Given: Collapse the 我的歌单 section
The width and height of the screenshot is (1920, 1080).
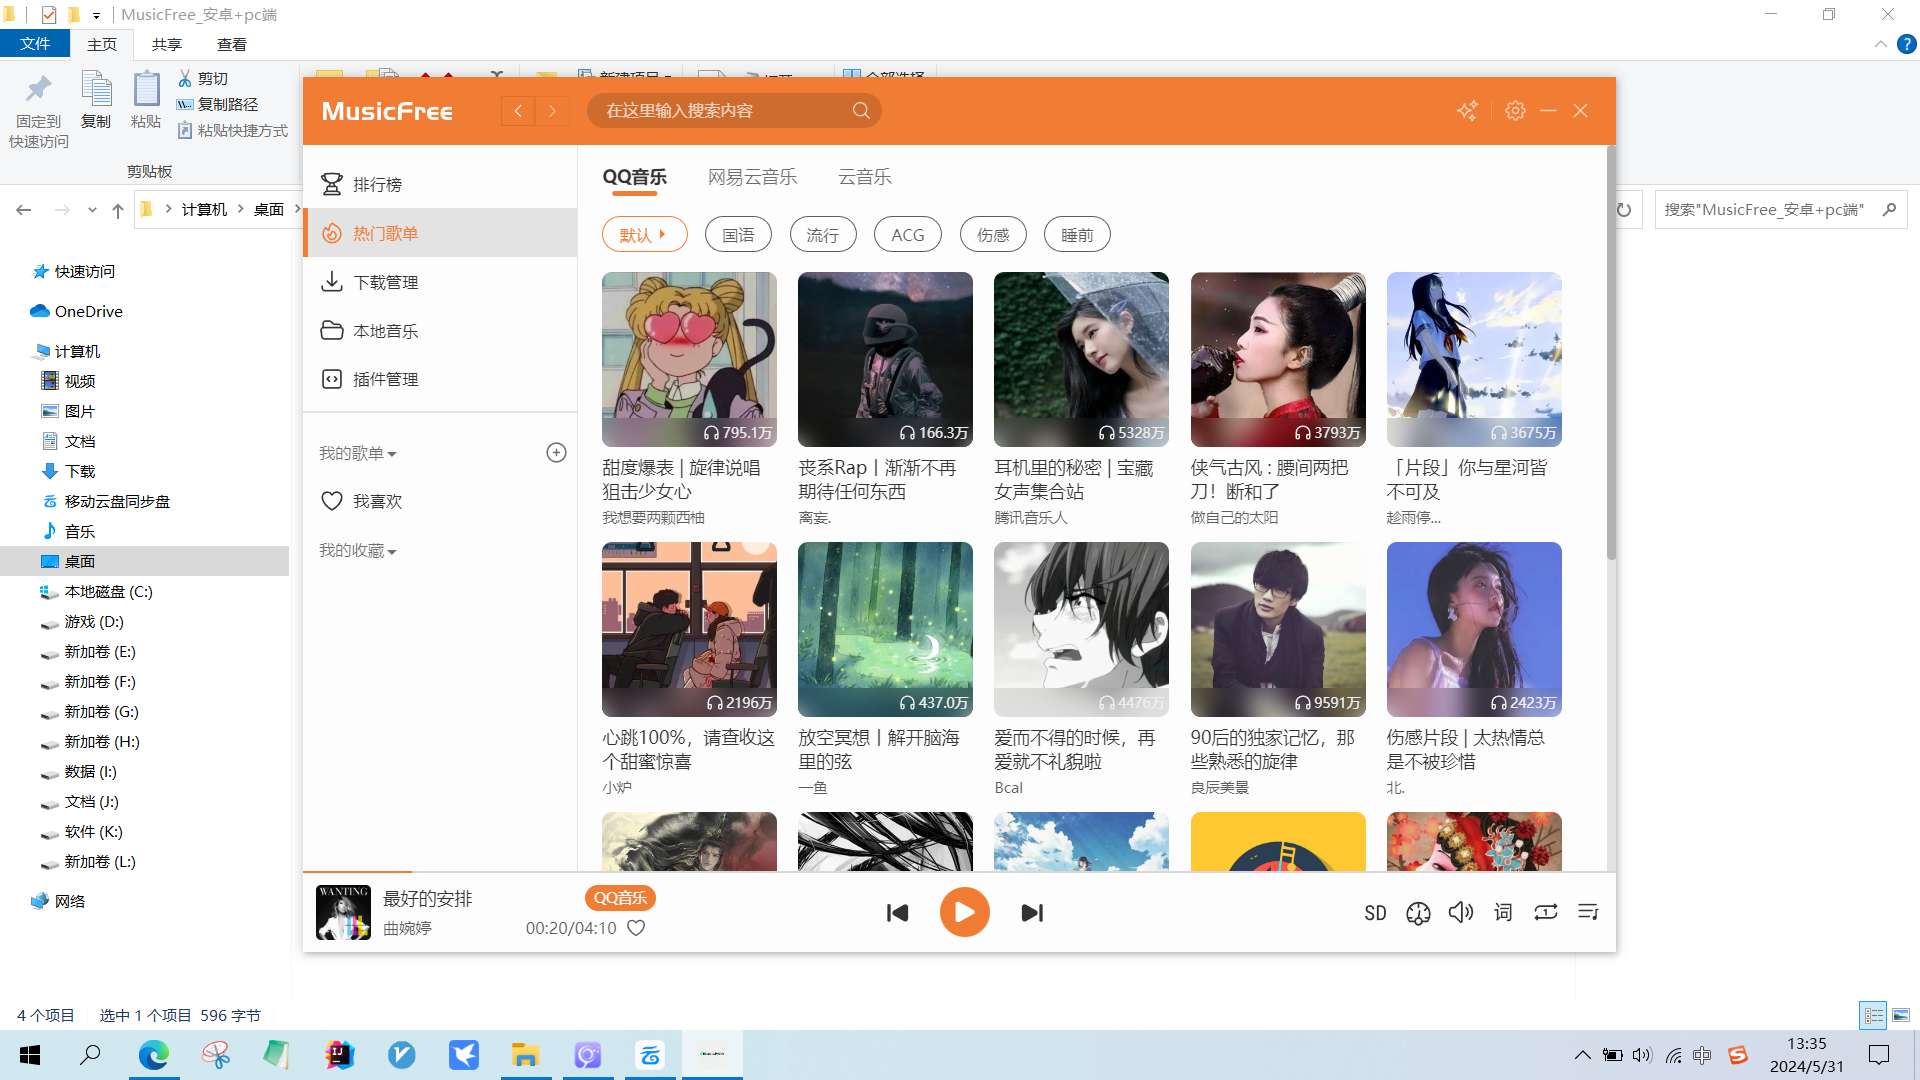Looking at the screenshot, I should click(358, 454).
